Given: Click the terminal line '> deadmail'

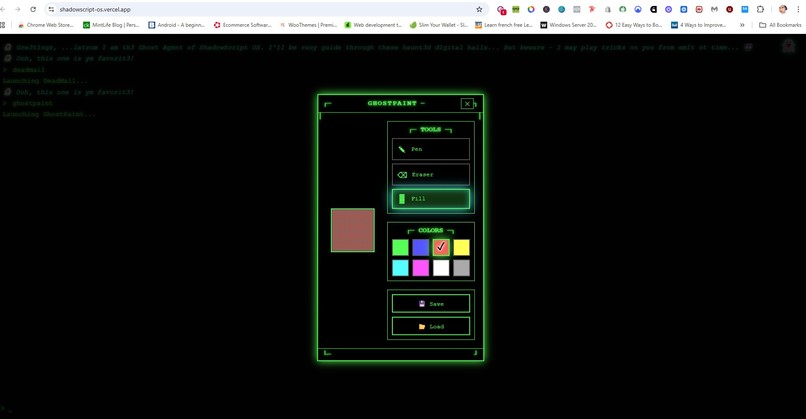Looking at the screenshot, I should [25, 70].
